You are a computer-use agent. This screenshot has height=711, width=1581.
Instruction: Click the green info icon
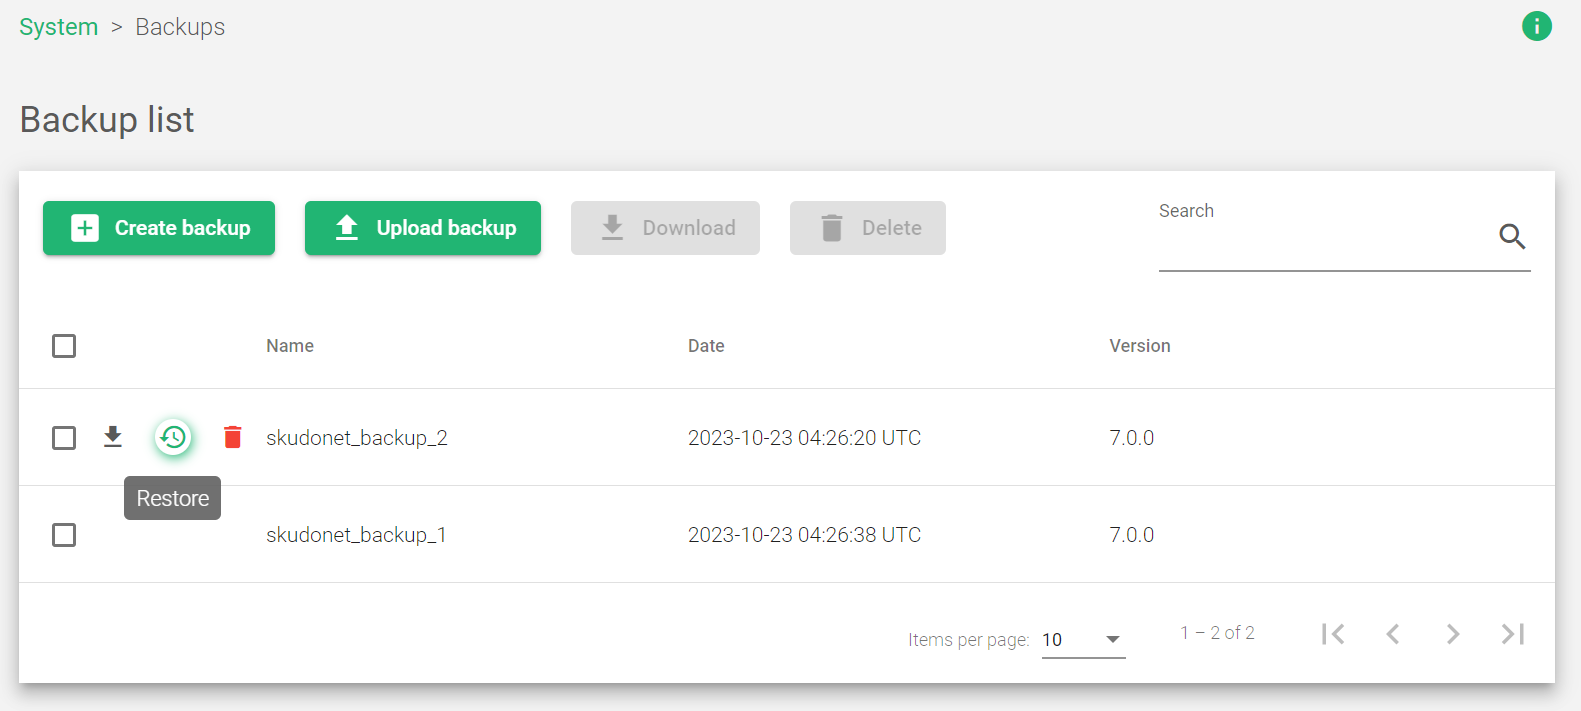click(1537, 26)
